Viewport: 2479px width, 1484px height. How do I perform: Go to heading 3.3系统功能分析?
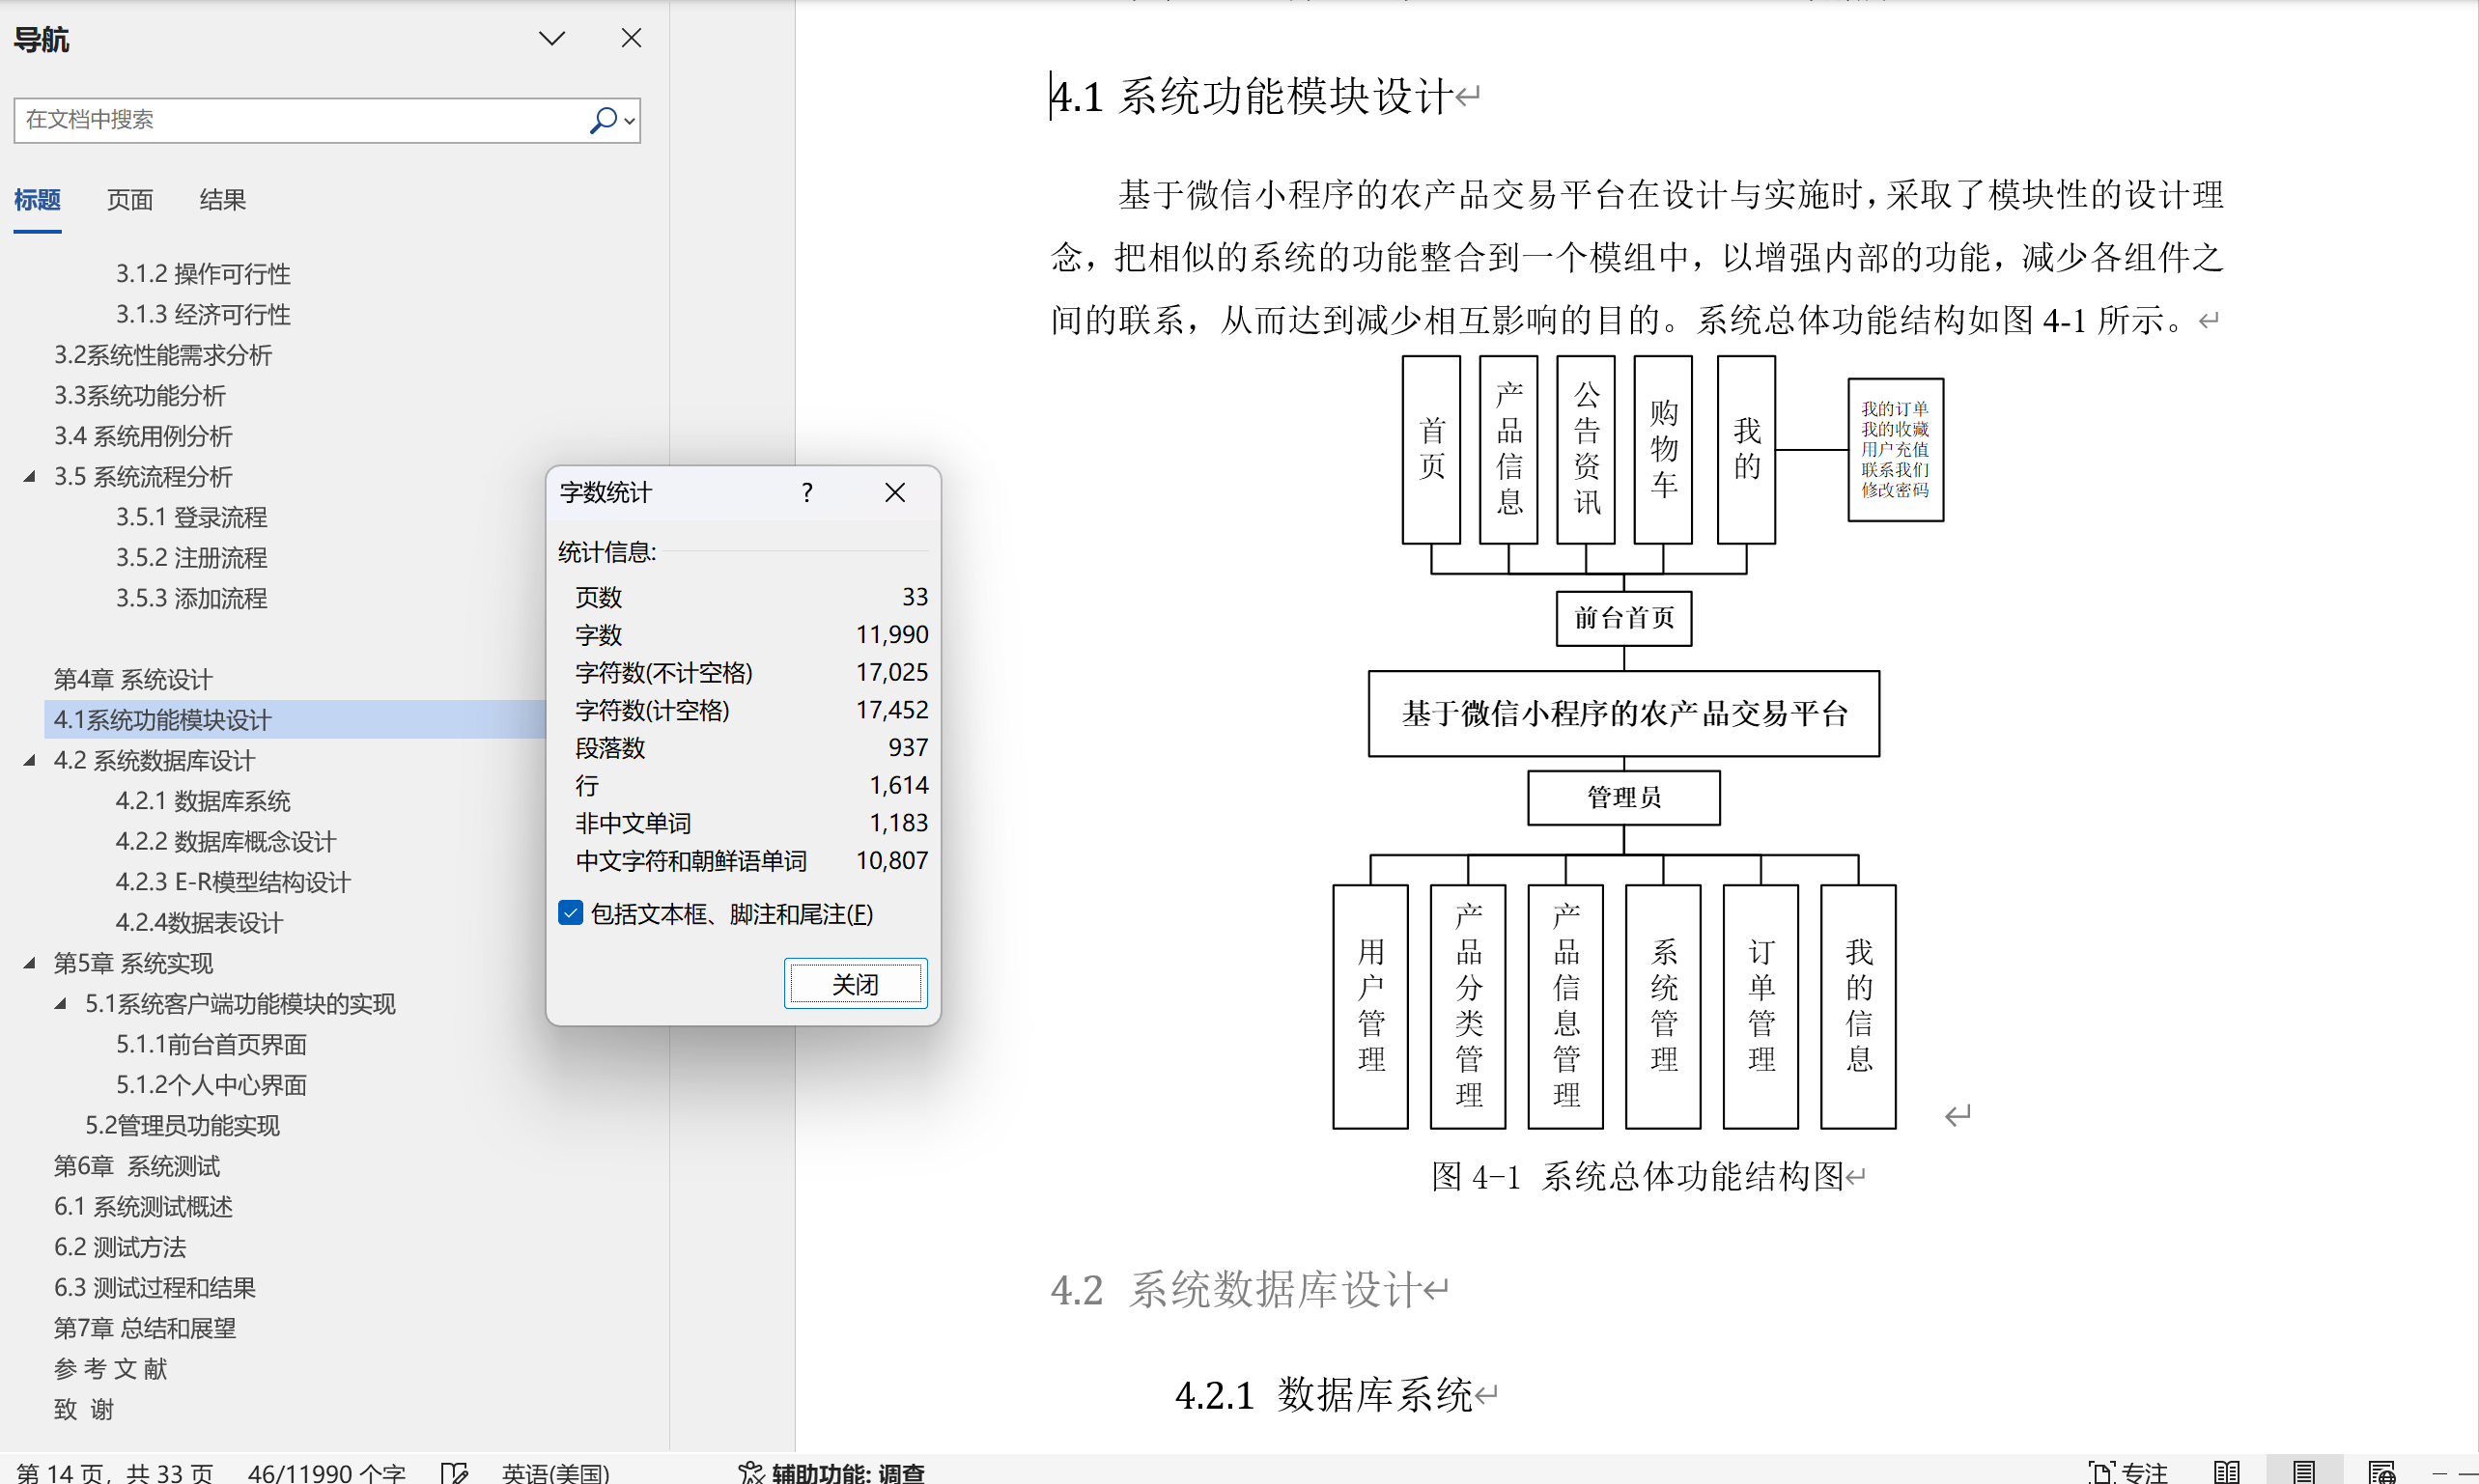click(x=140, y=395)
